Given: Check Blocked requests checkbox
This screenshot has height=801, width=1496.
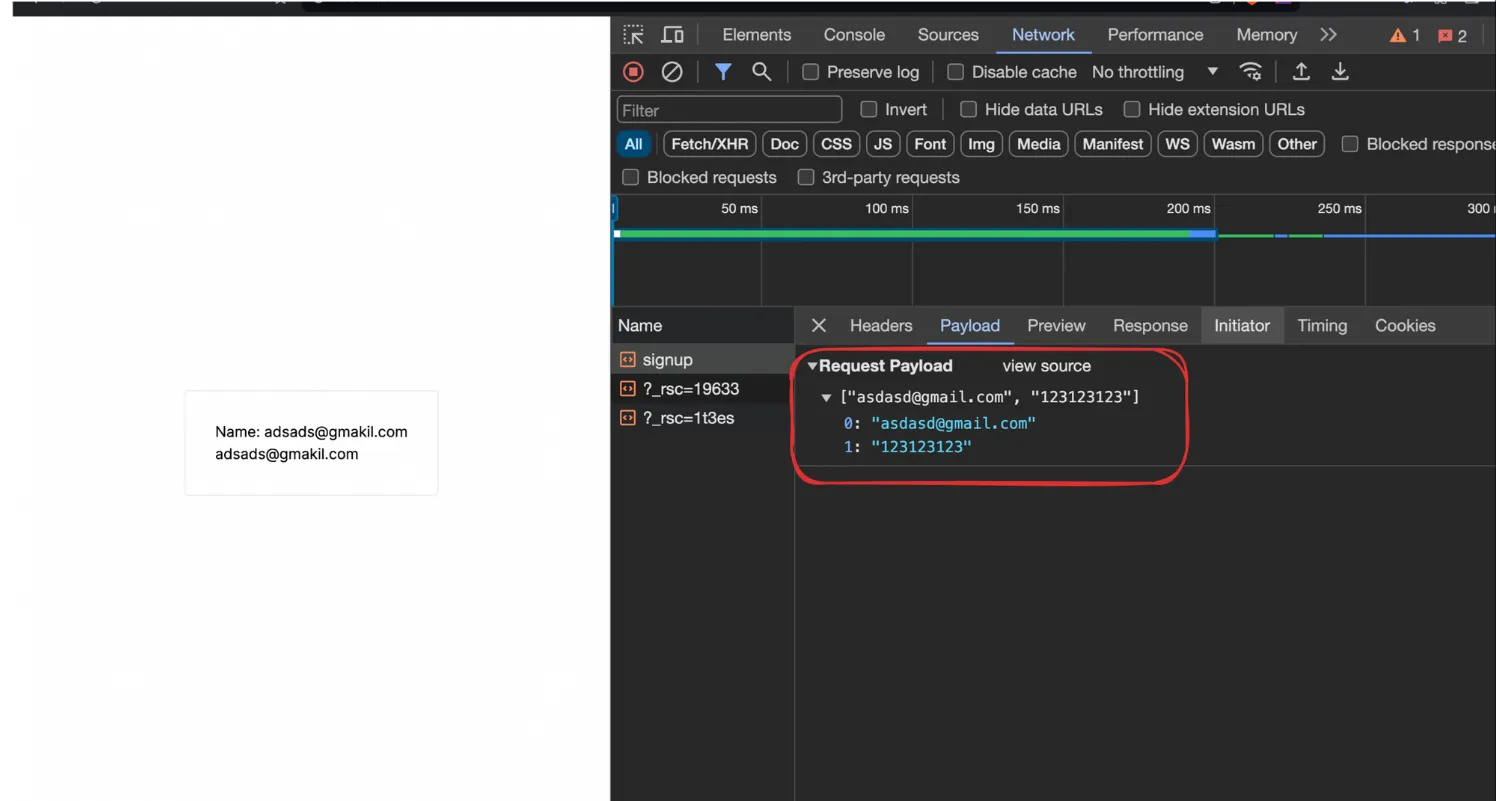Looking at the screenshot, I should [631, 178].
